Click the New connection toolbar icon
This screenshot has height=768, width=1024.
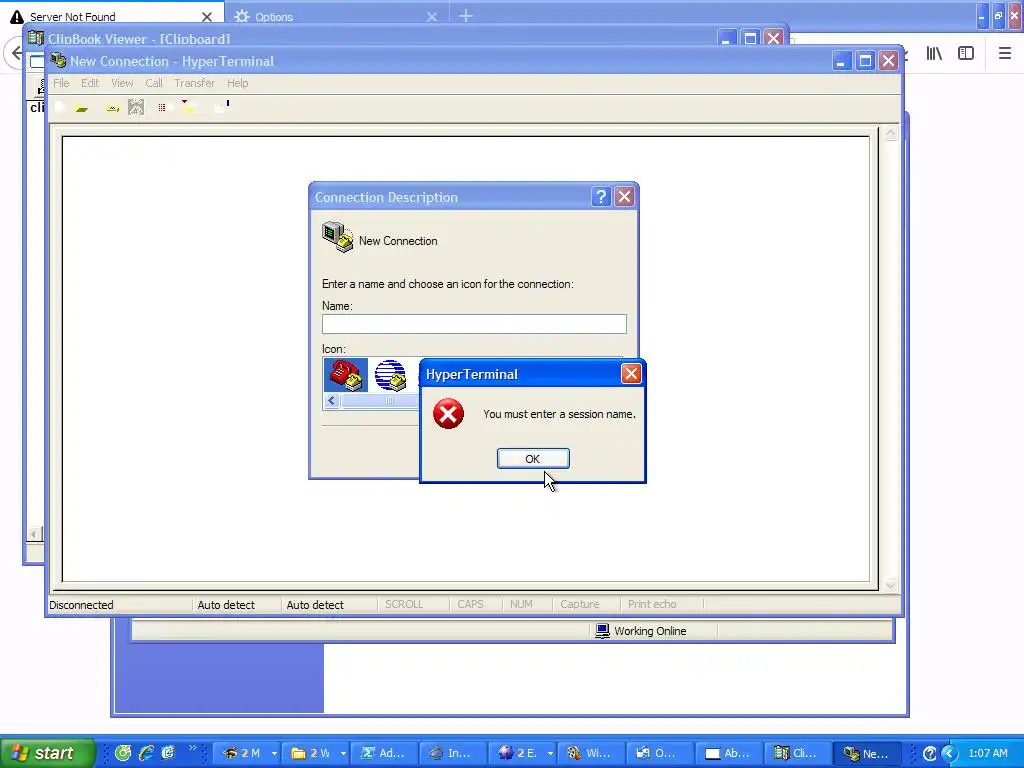click(x=60, y=107)
